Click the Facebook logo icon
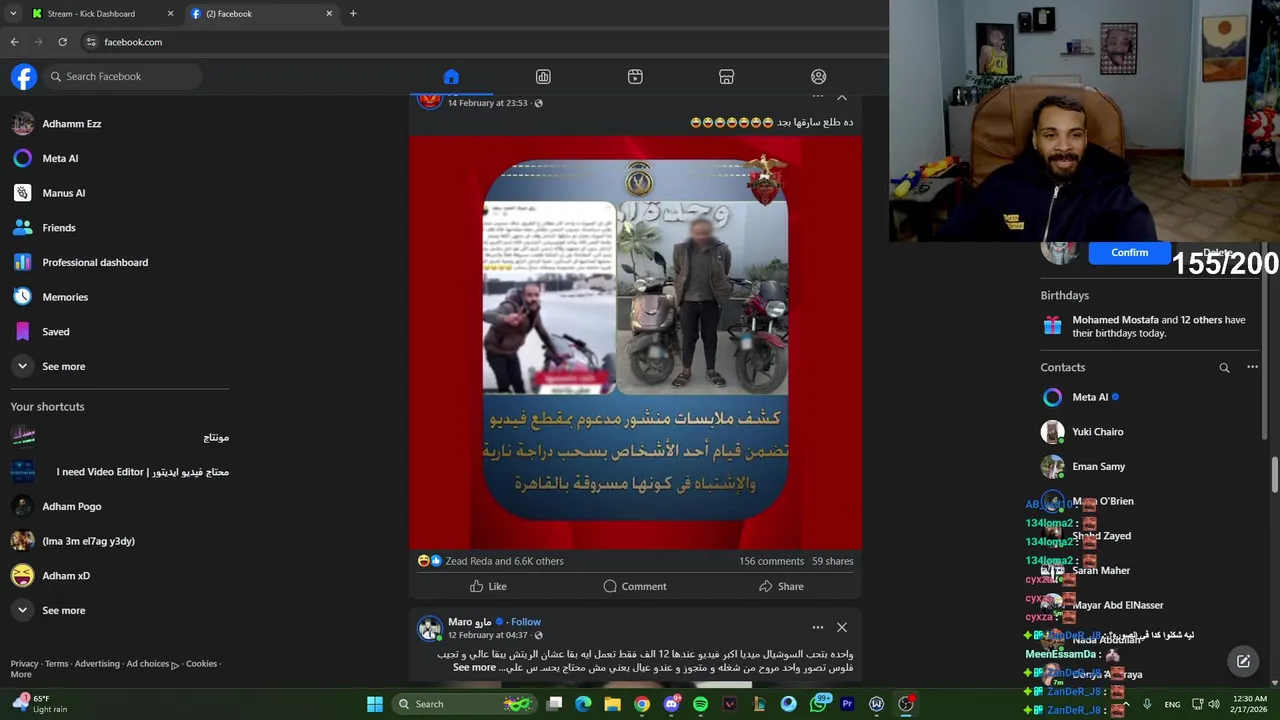 click(24, 76)
